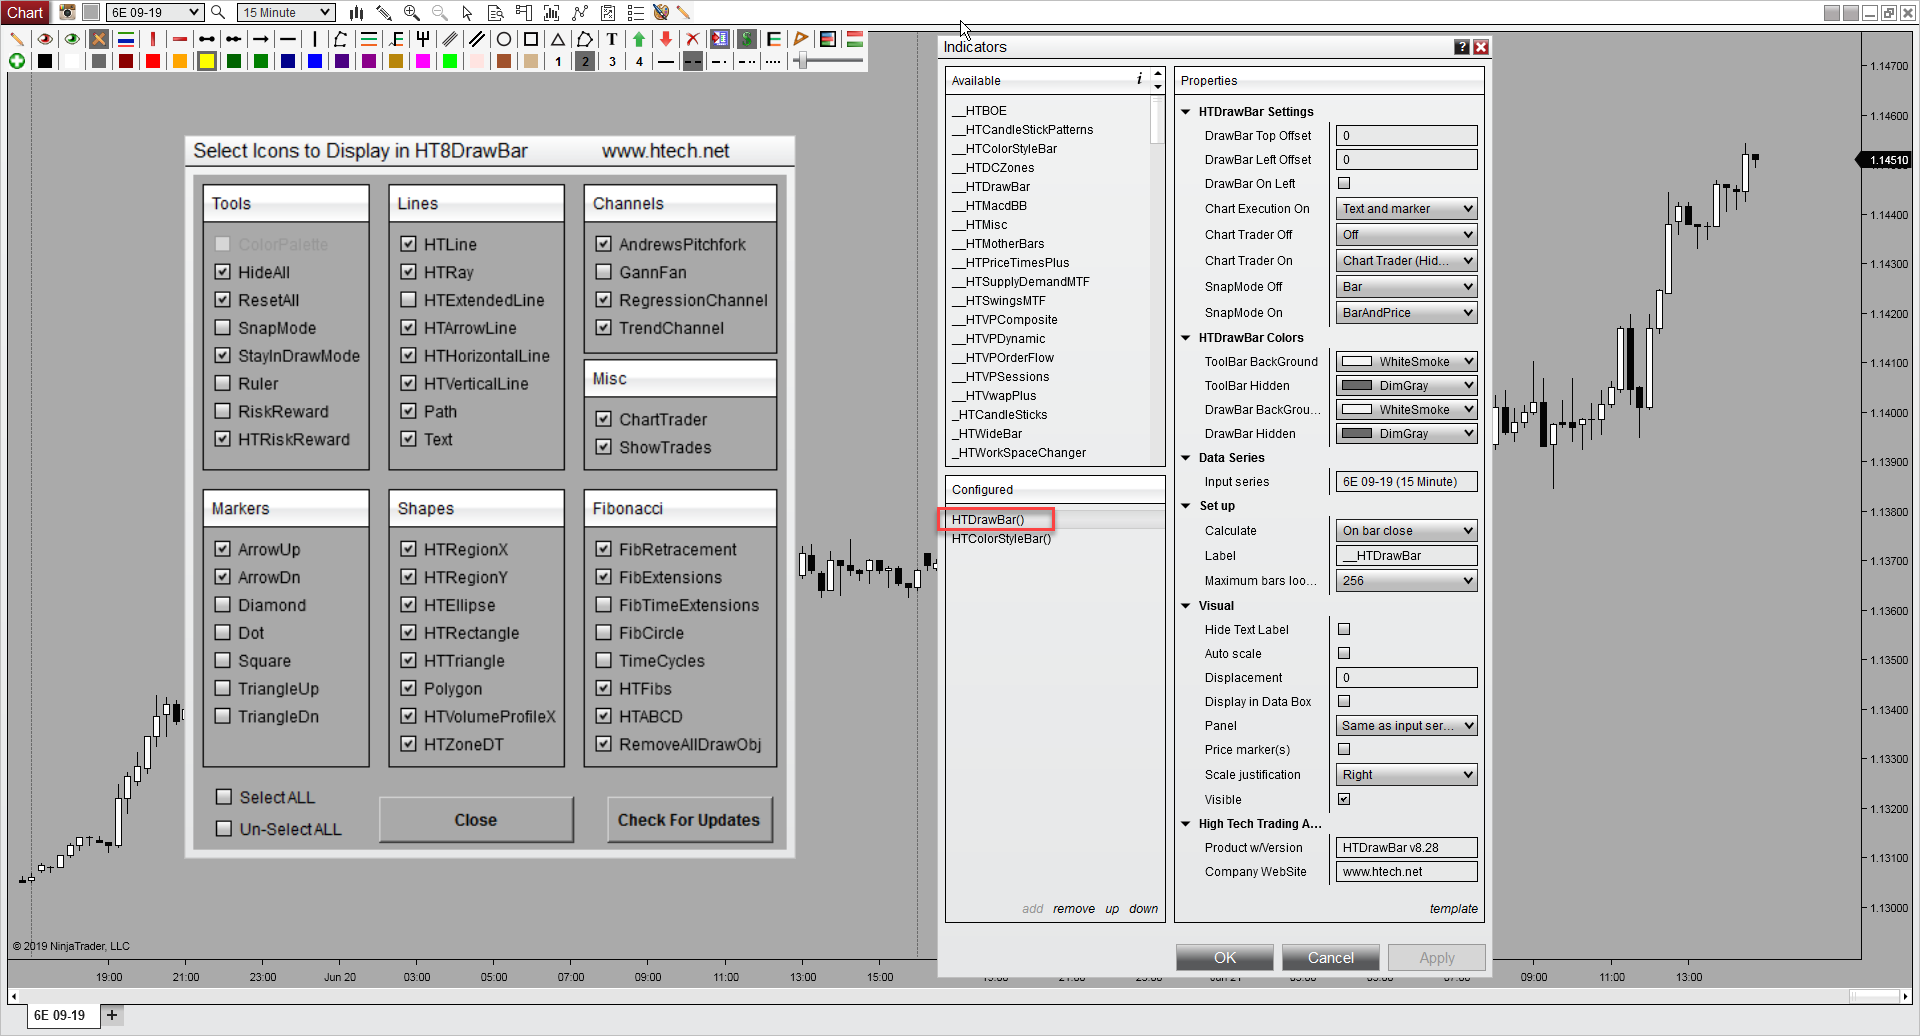Enable the Ruler checkbox
1920x1036 pixels.
tap(222, 384)
